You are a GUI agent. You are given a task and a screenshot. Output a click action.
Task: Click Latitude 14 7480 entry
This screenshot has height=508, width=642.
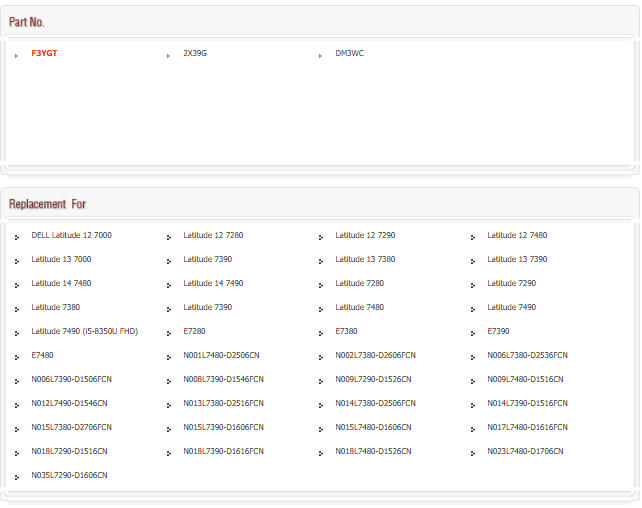tap(61, 283)
